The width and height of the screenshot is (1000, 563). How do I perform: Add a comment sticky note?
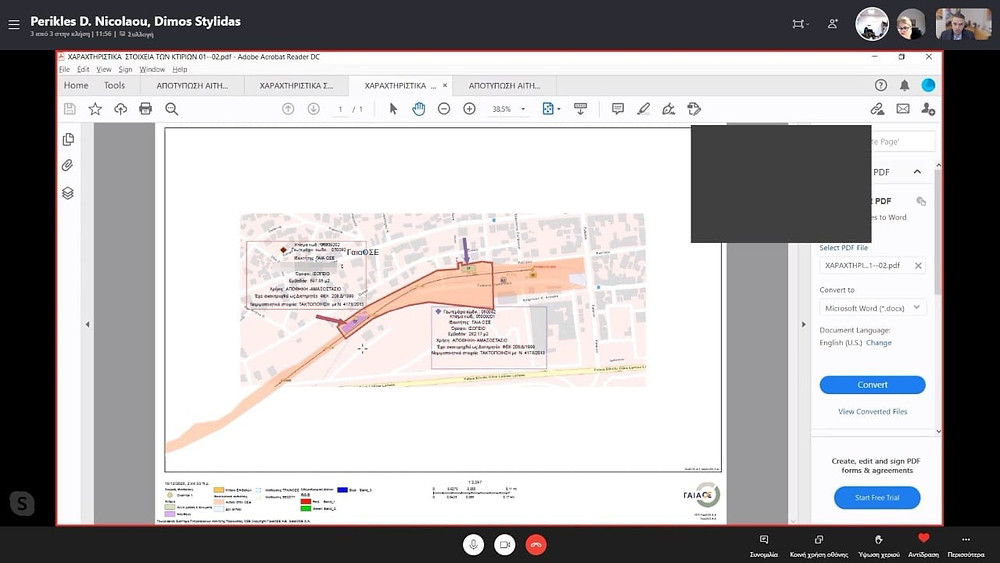(x=617, y=109)
